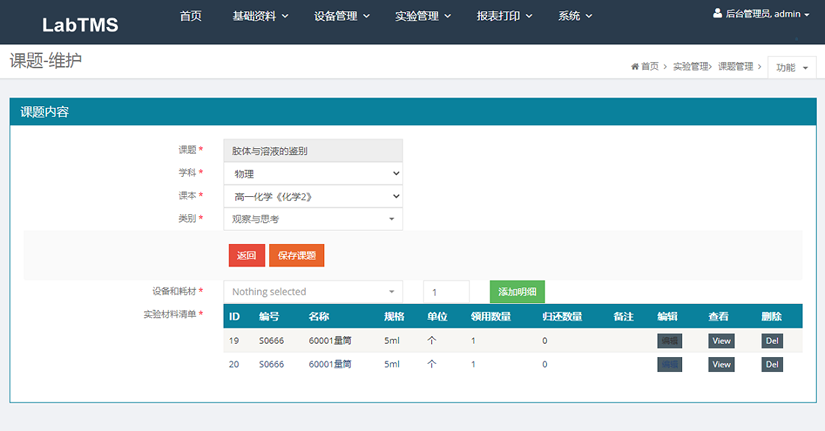
Task: Click the admin user profile icon
Action: pyautogui.click(x=717, y=14)
